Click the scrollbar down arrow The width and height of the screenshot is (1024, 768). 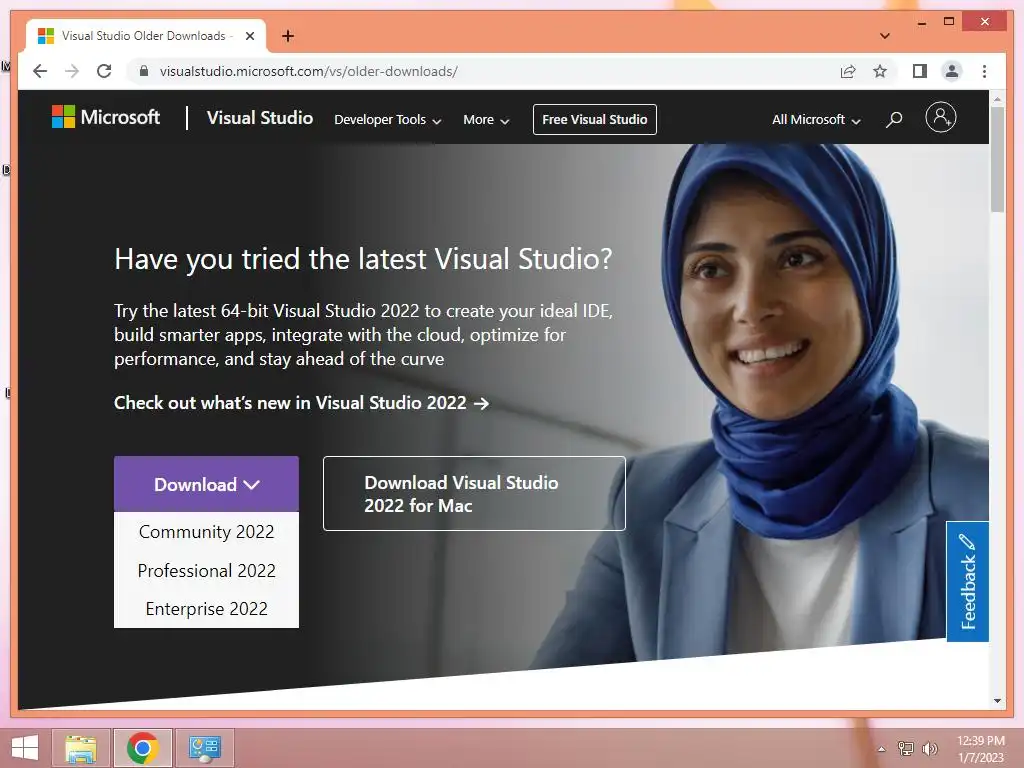point(997,701)
